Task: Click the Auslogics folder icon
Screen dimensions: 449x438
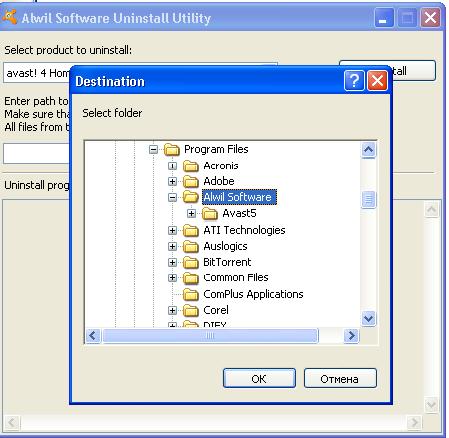Action: click(x=191, y=246)
